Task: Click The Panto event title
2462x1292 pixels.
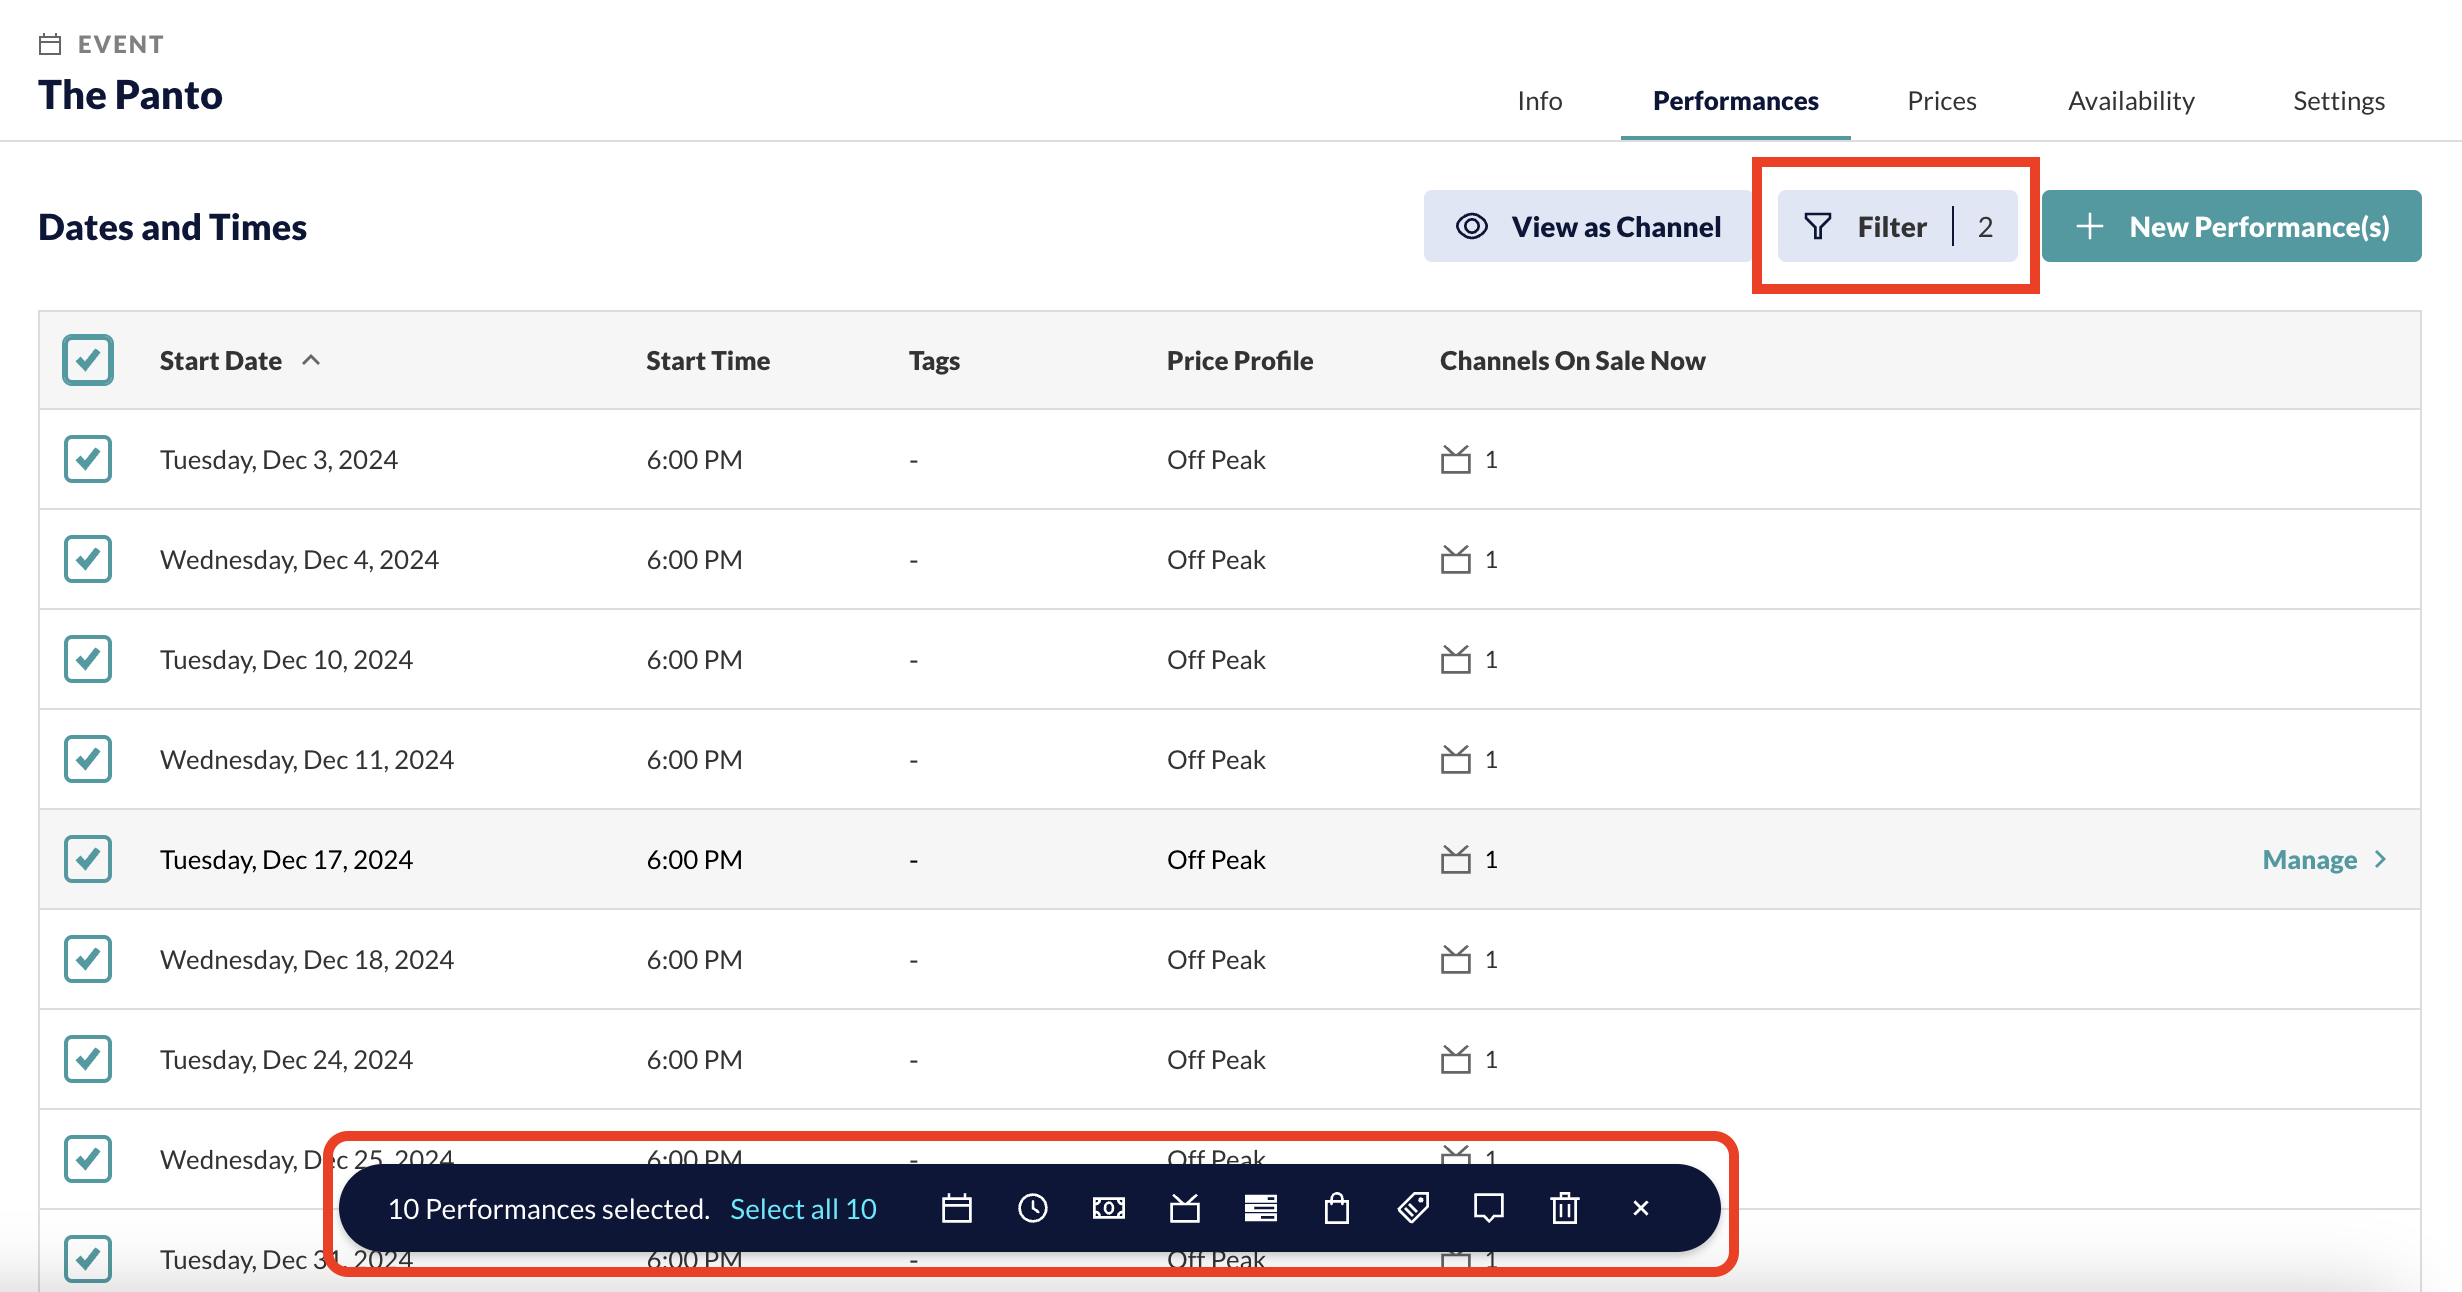Action: (x=130, y=95)
